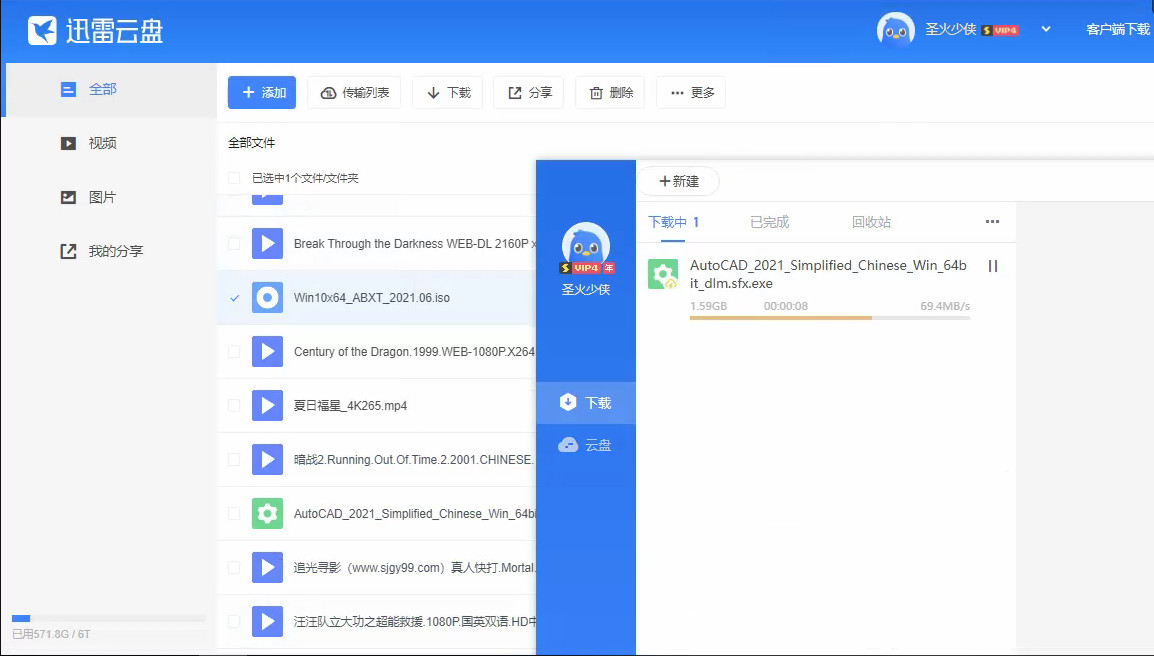The height and width of the screenshot is (656, 1154).
Task: Uncheck the Win10x64_ABXT_2021.06.iso file
Action: tap(234, 298)
